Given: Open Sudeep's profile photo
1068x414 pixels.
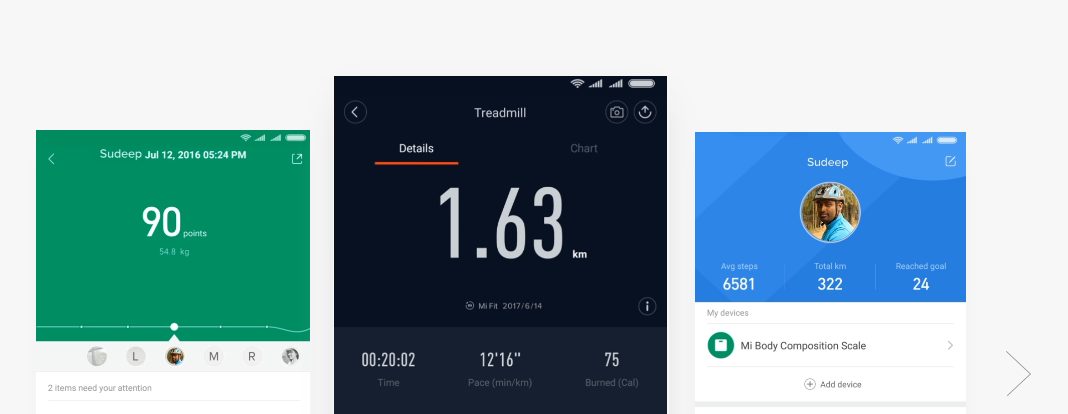Looking at the screenshot, I should point(830,212).
